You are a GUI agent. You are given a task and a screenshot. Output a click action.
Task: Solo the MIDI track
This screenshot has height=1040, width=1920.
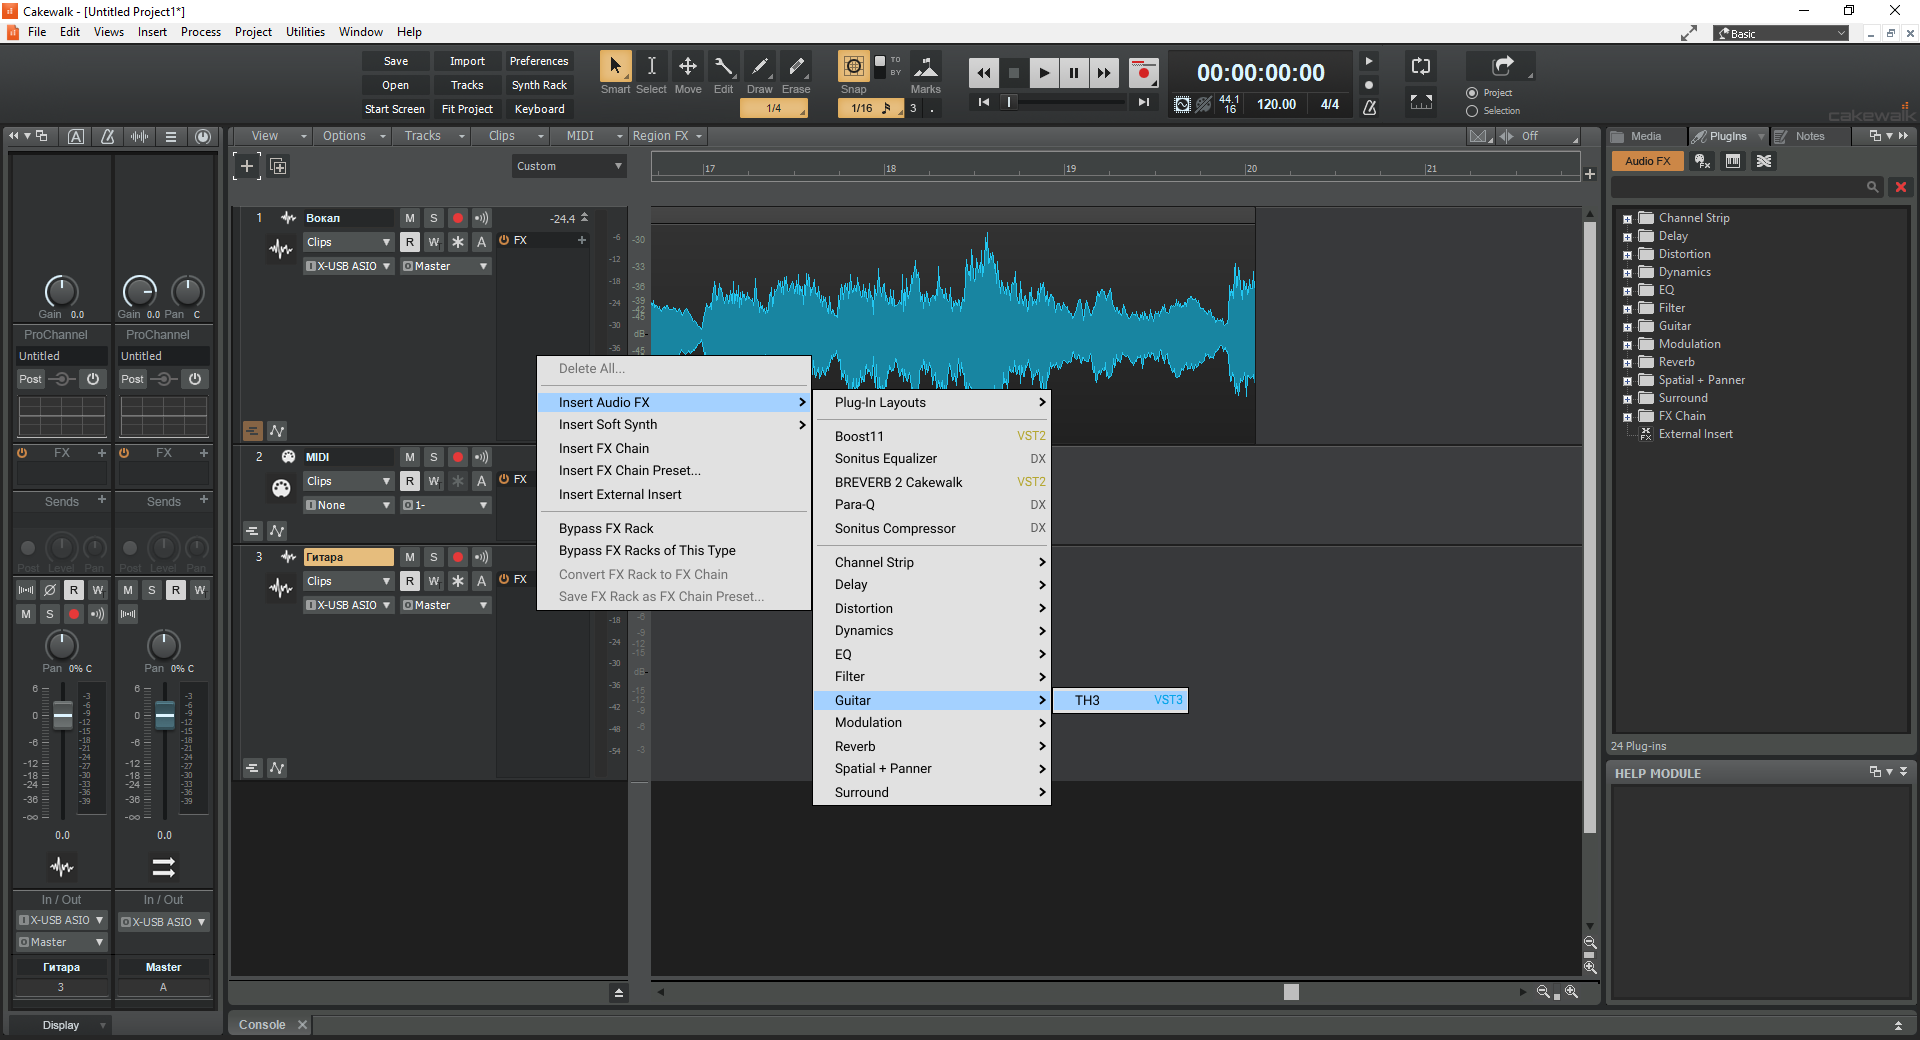point(434,457)
